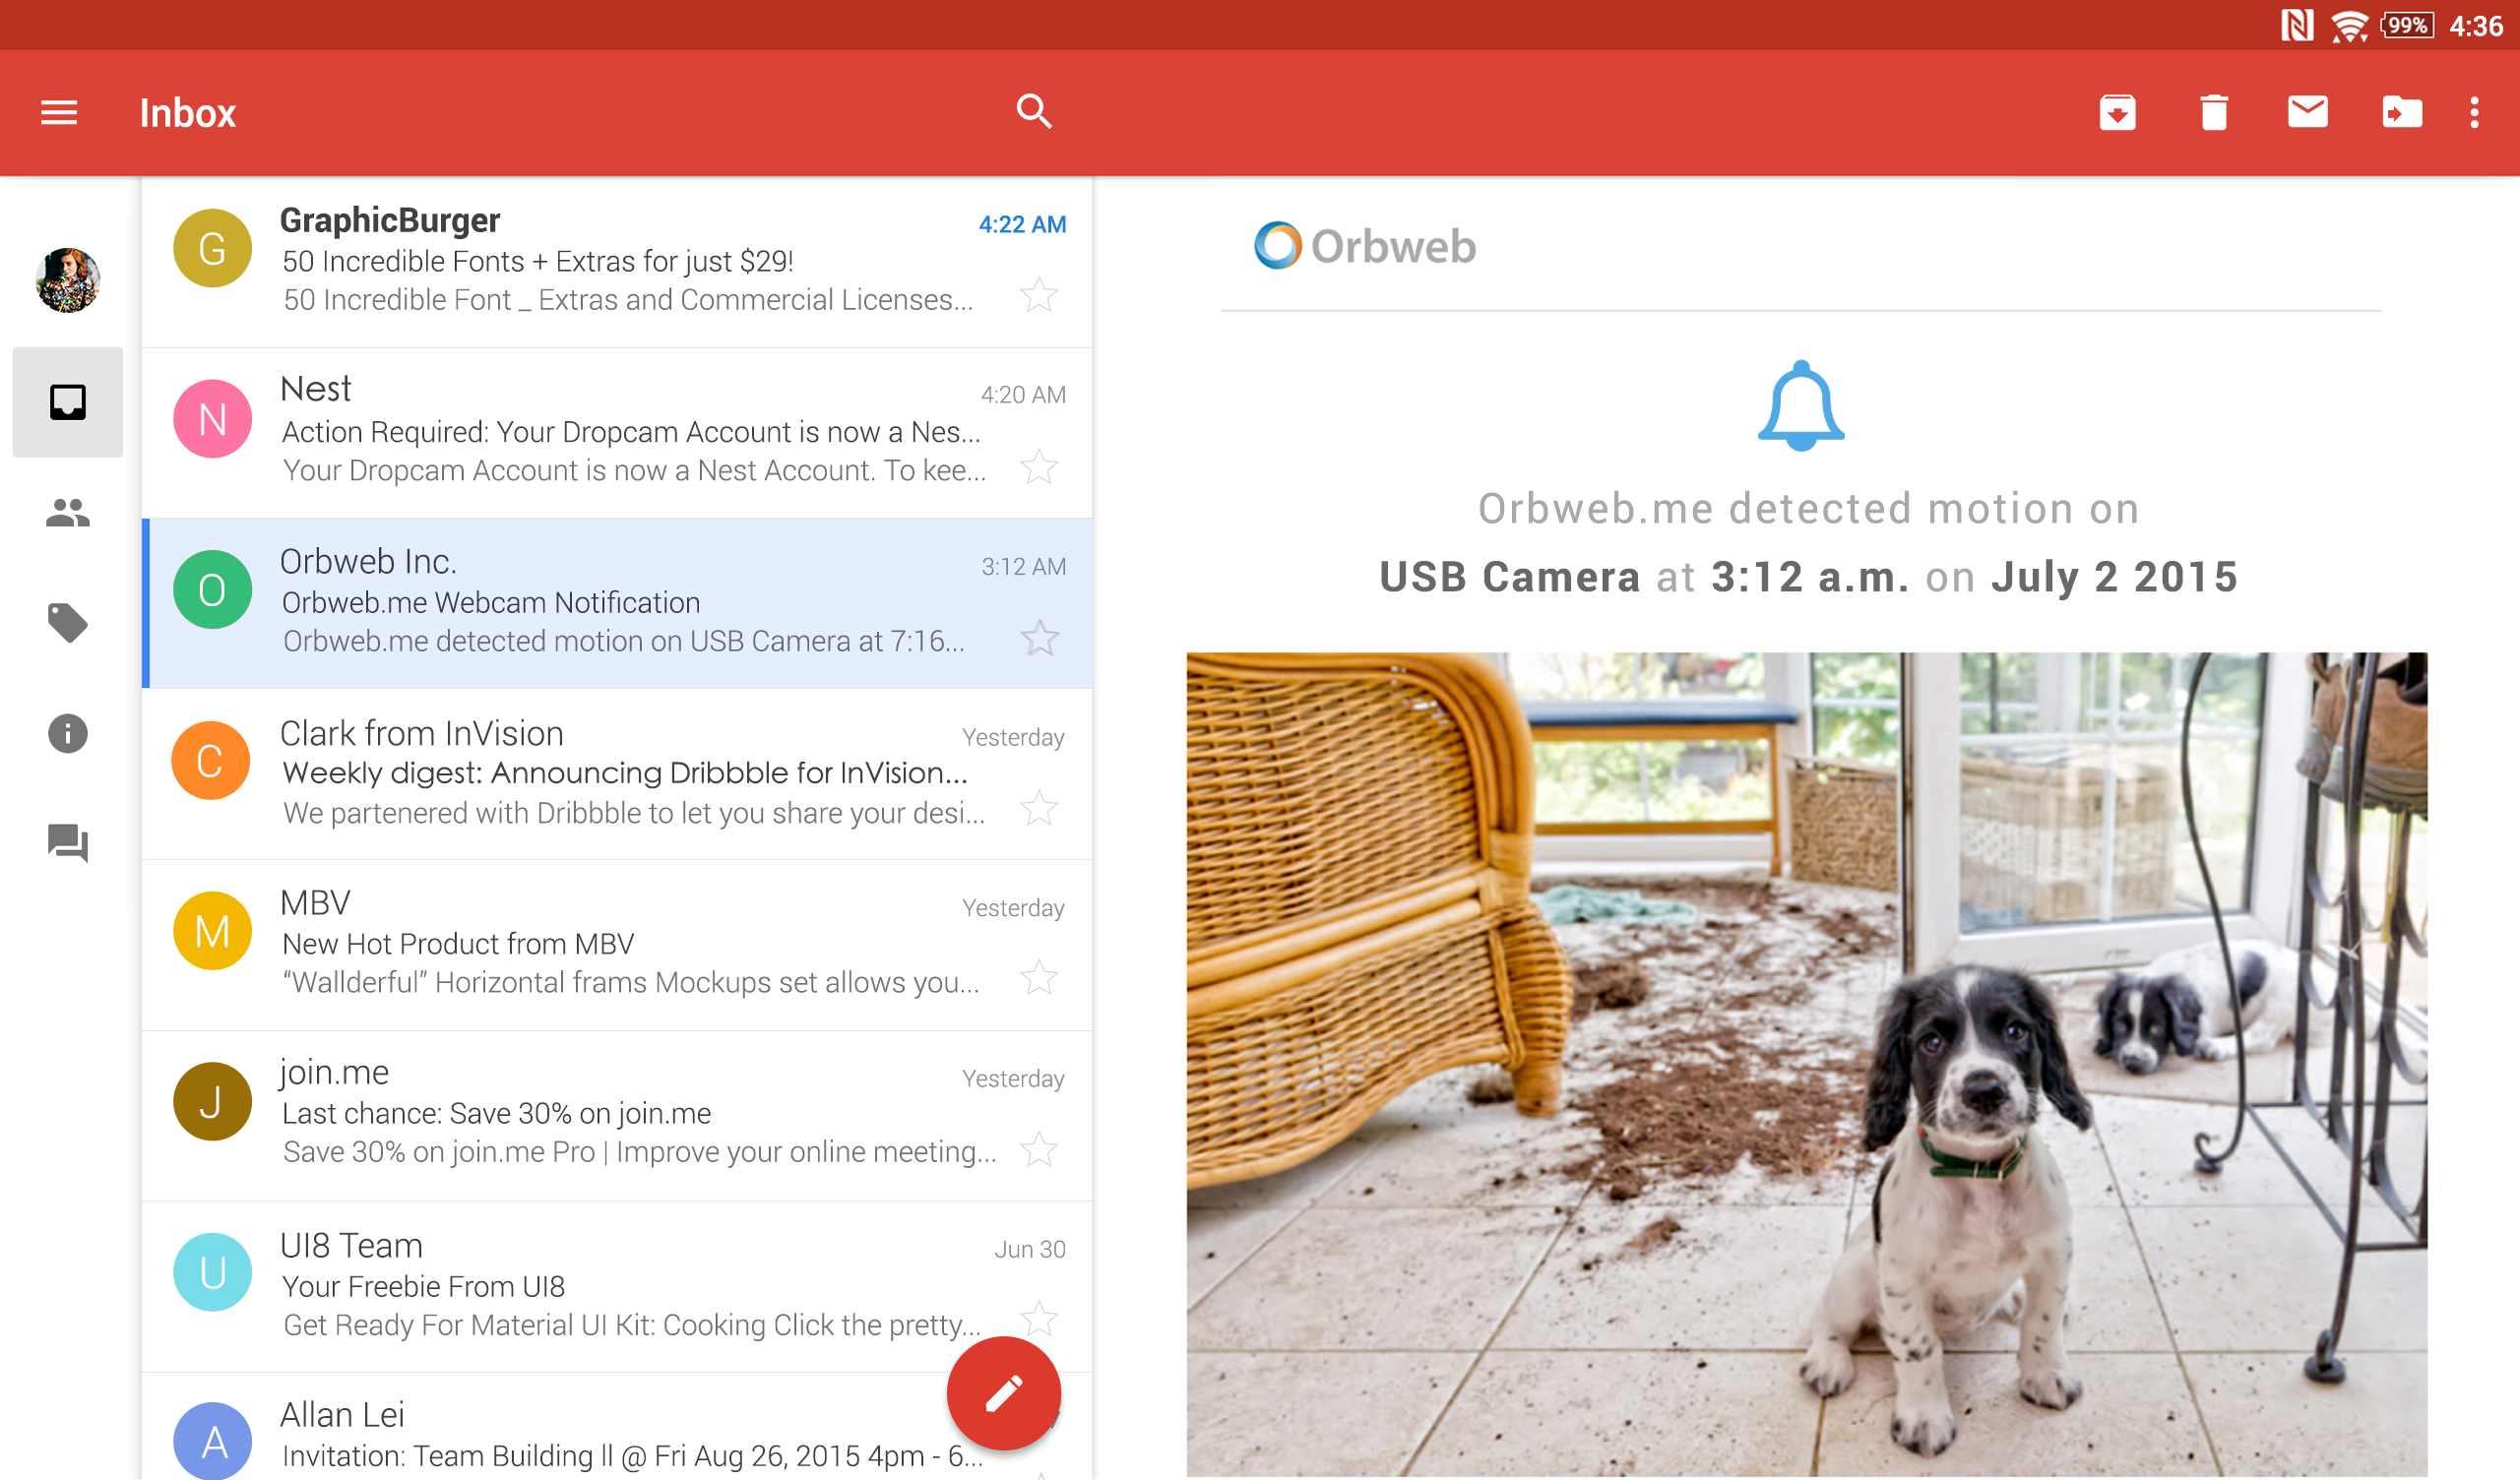Open the Forums chat bubbles icon
2520x1480 pixels.
68,843
